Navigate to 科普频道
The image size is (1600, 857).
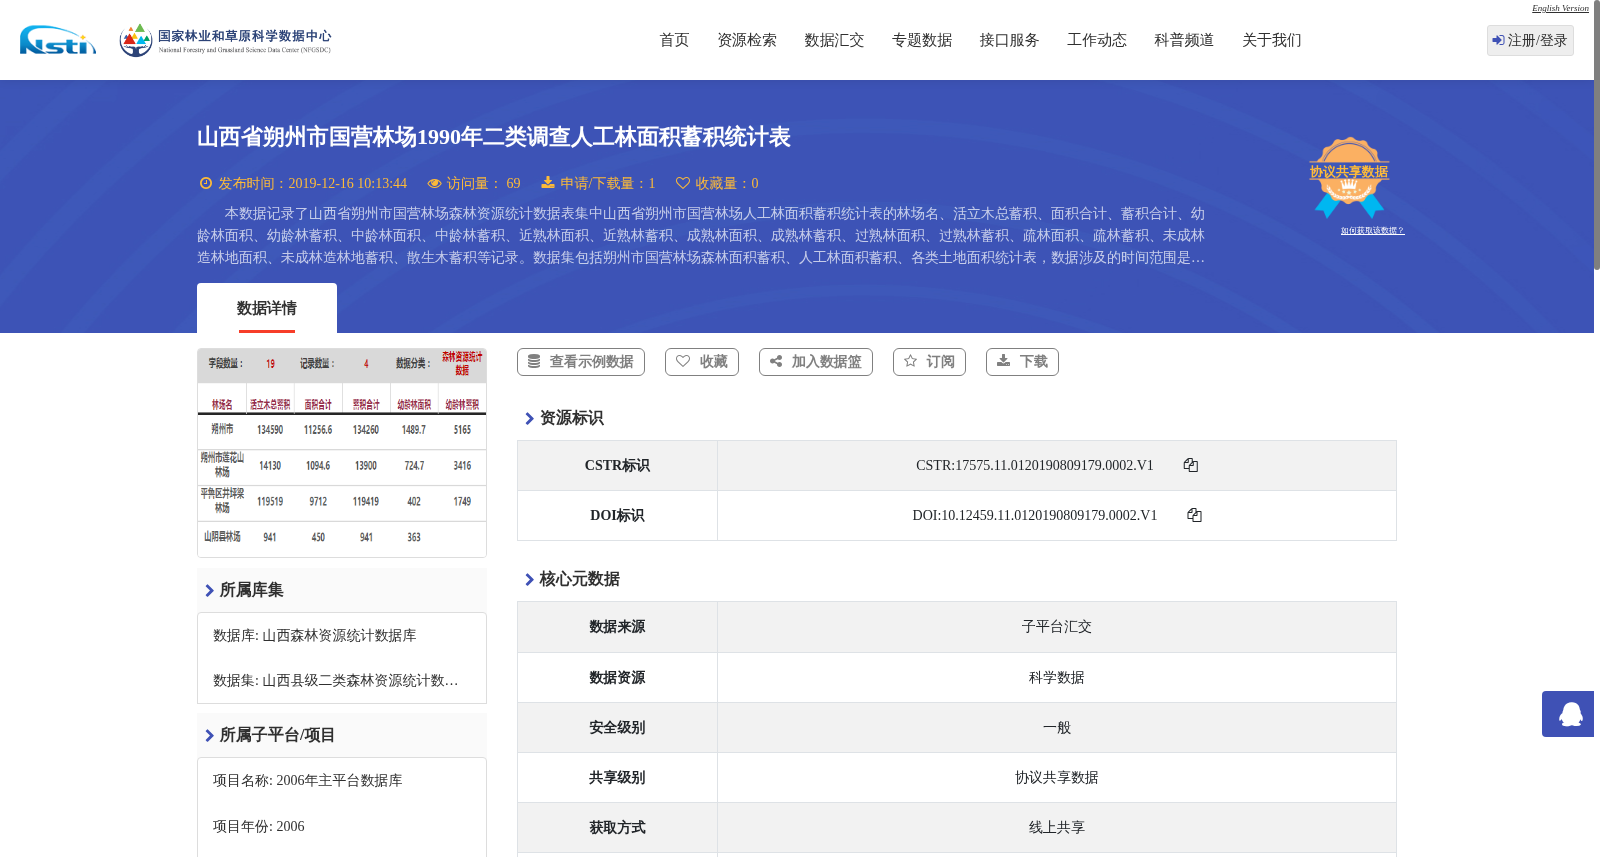point(1184,40)
